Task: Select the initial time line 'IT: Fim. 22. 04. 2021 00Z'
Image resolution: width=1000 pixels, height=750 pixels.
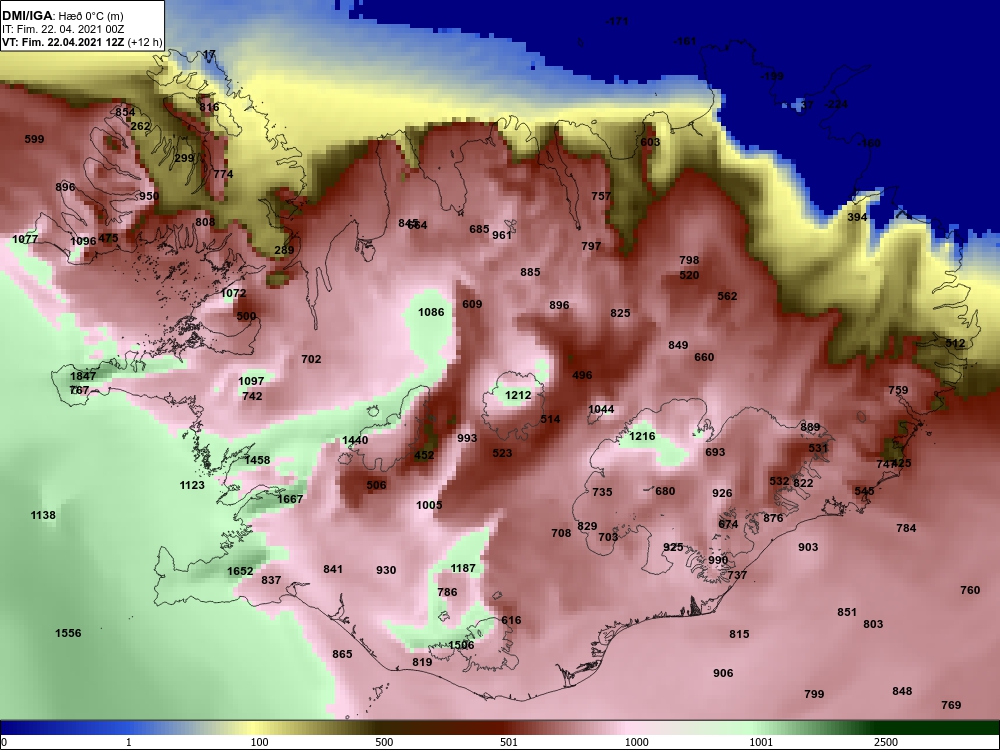Action: pos(62,29)
